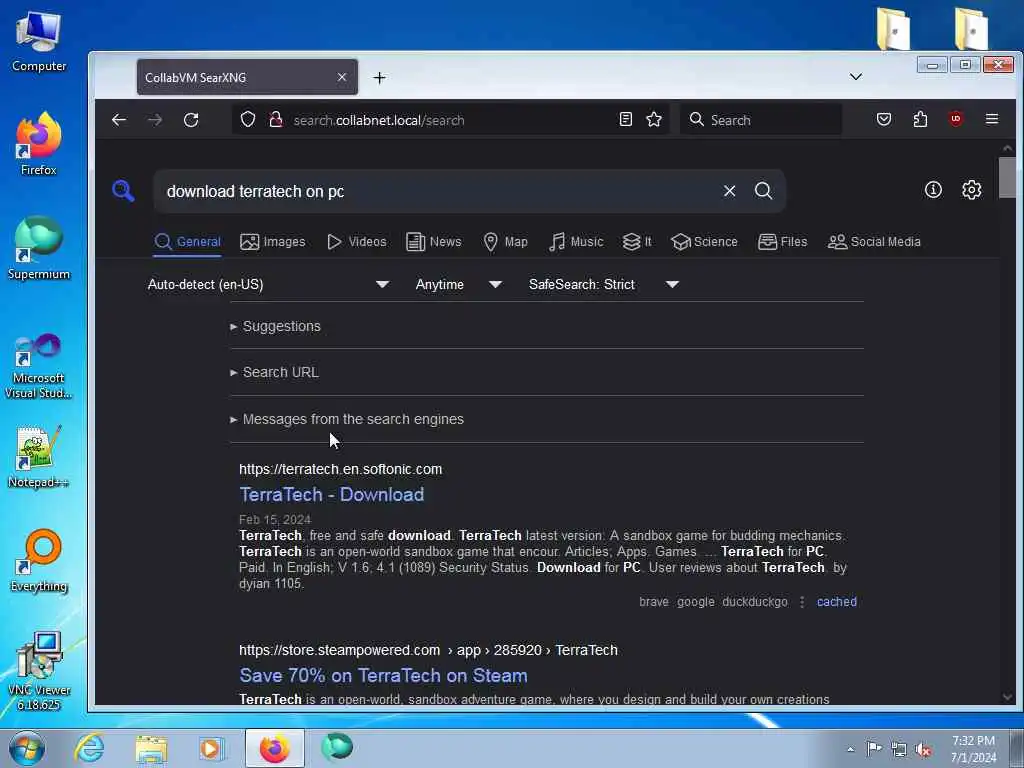
Task: Click the download terratech on pc field
Action: point(438,191)
